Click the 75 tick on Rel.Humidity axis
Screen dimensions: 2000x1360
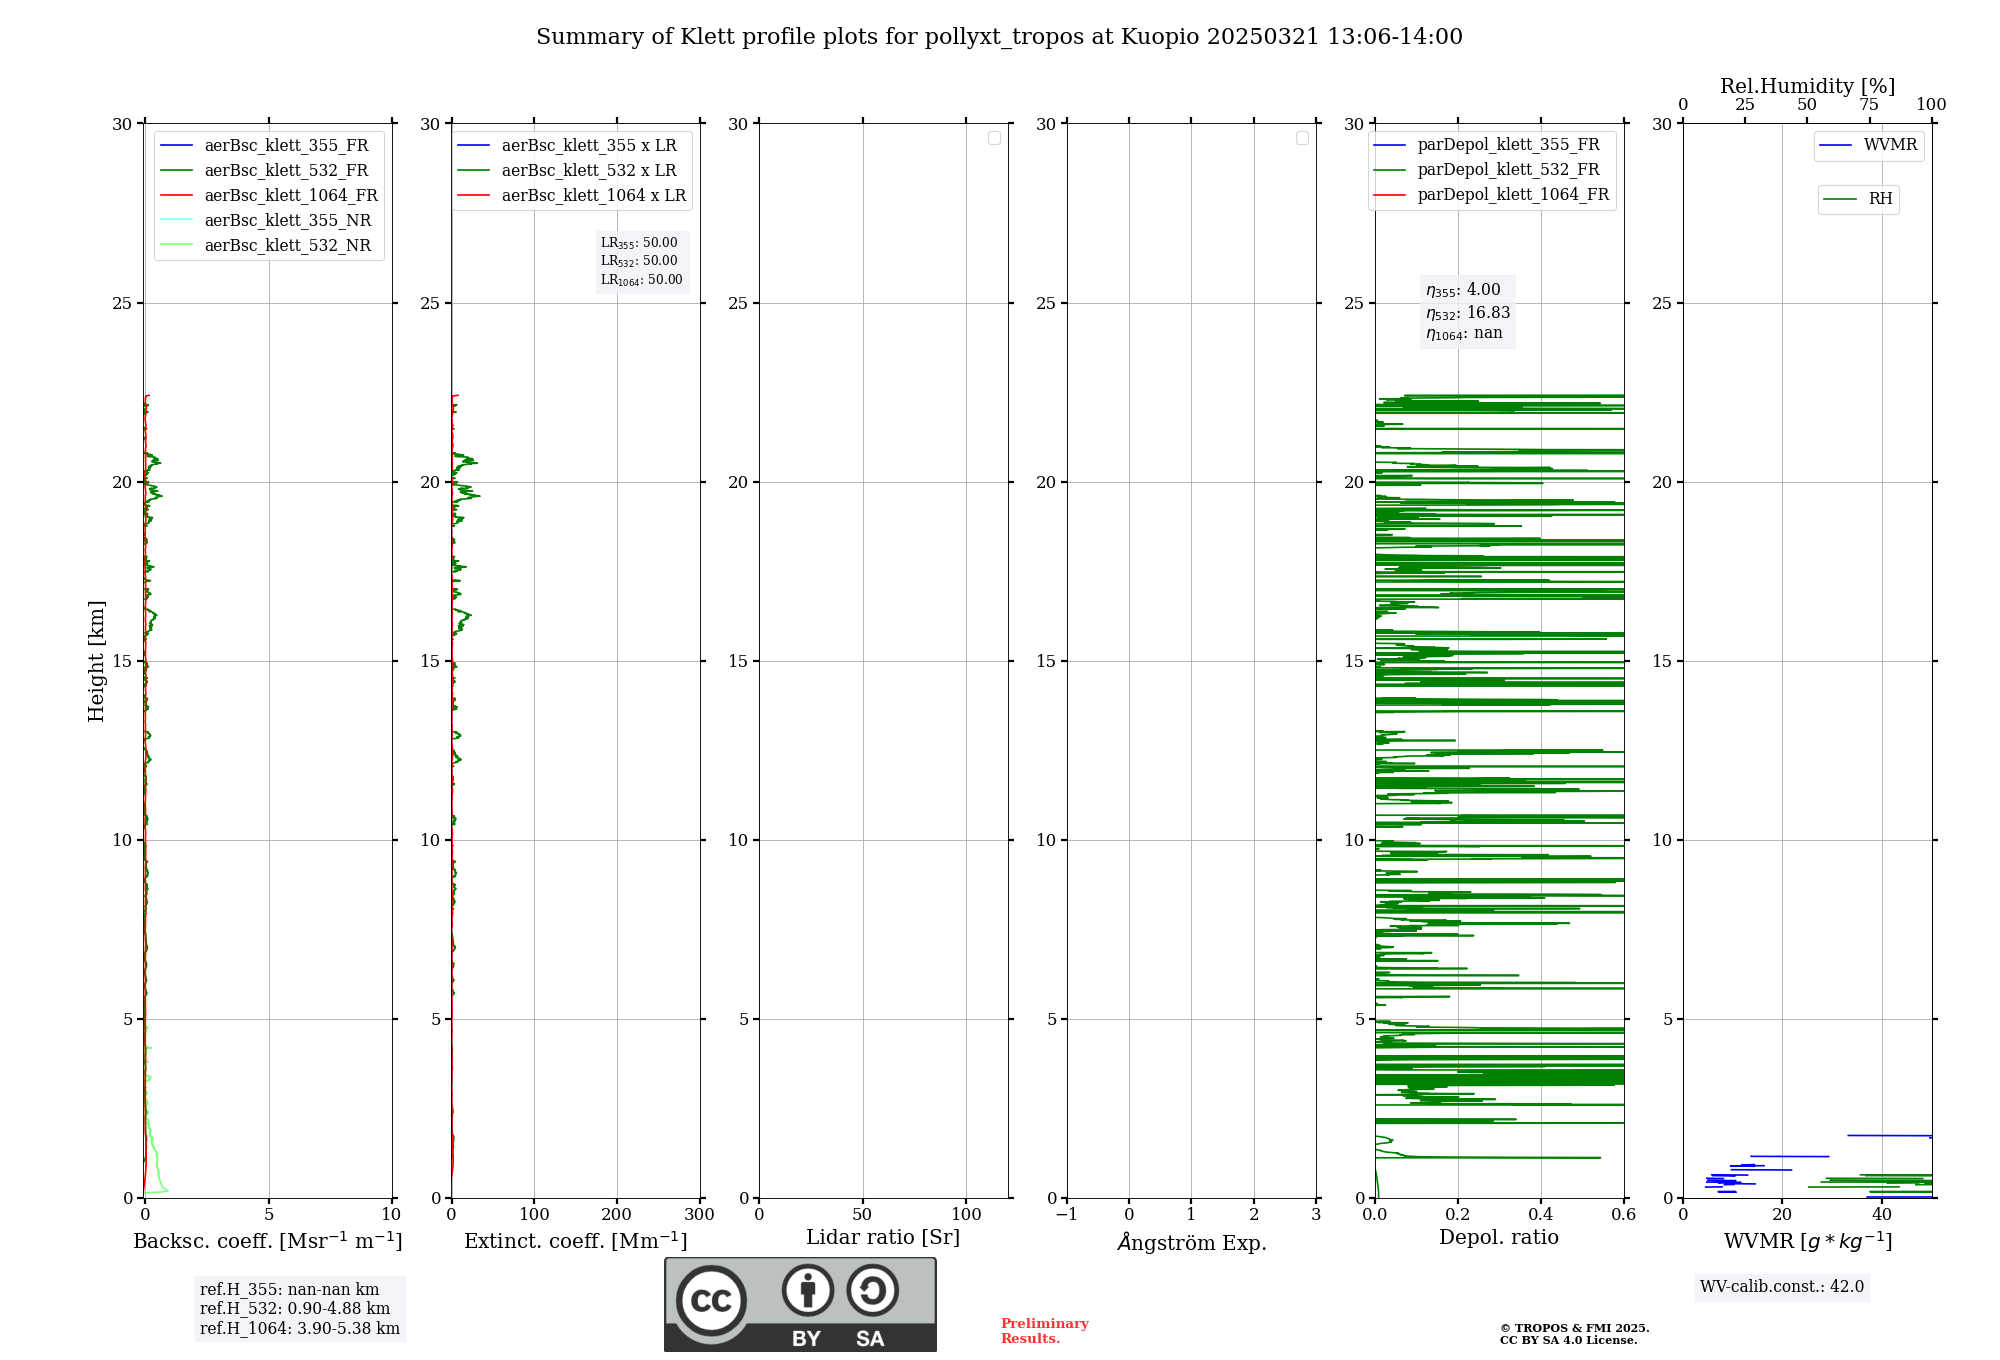point(1868,105)
